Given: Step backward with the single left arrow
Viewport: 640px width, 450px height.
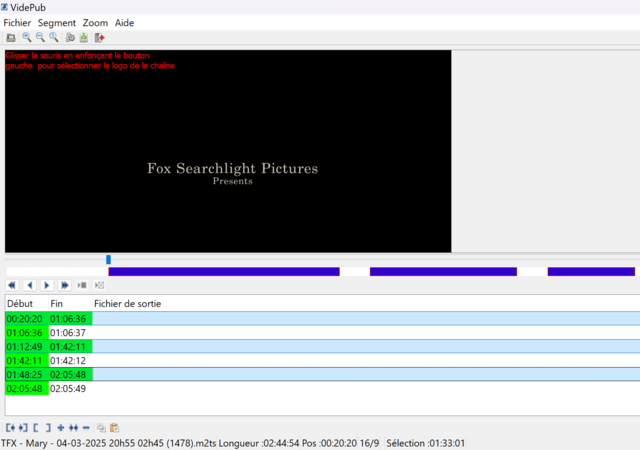Looking at the screenshot, I should click(x=29, y=285).
